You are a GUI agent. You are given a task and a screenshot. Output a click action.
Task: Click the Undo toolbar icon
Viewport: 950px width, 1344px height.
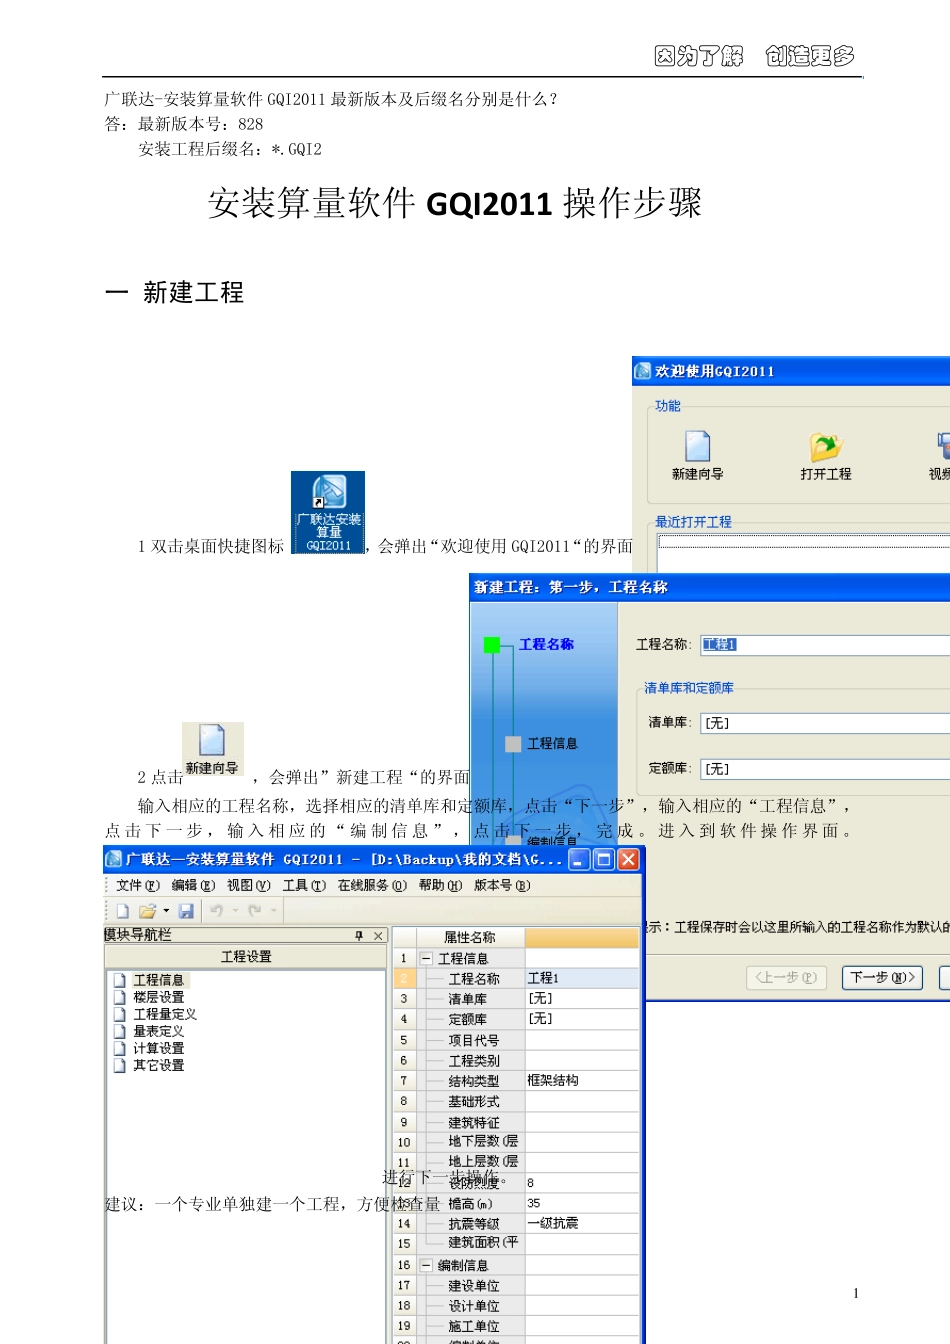click(x=216, y=911)
